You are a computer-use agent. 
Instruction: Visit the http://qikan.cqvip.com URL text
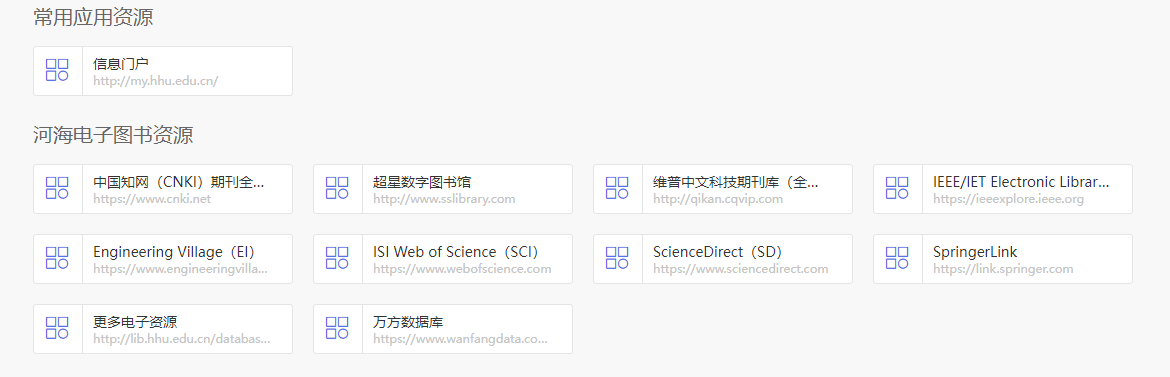[718, 199]
